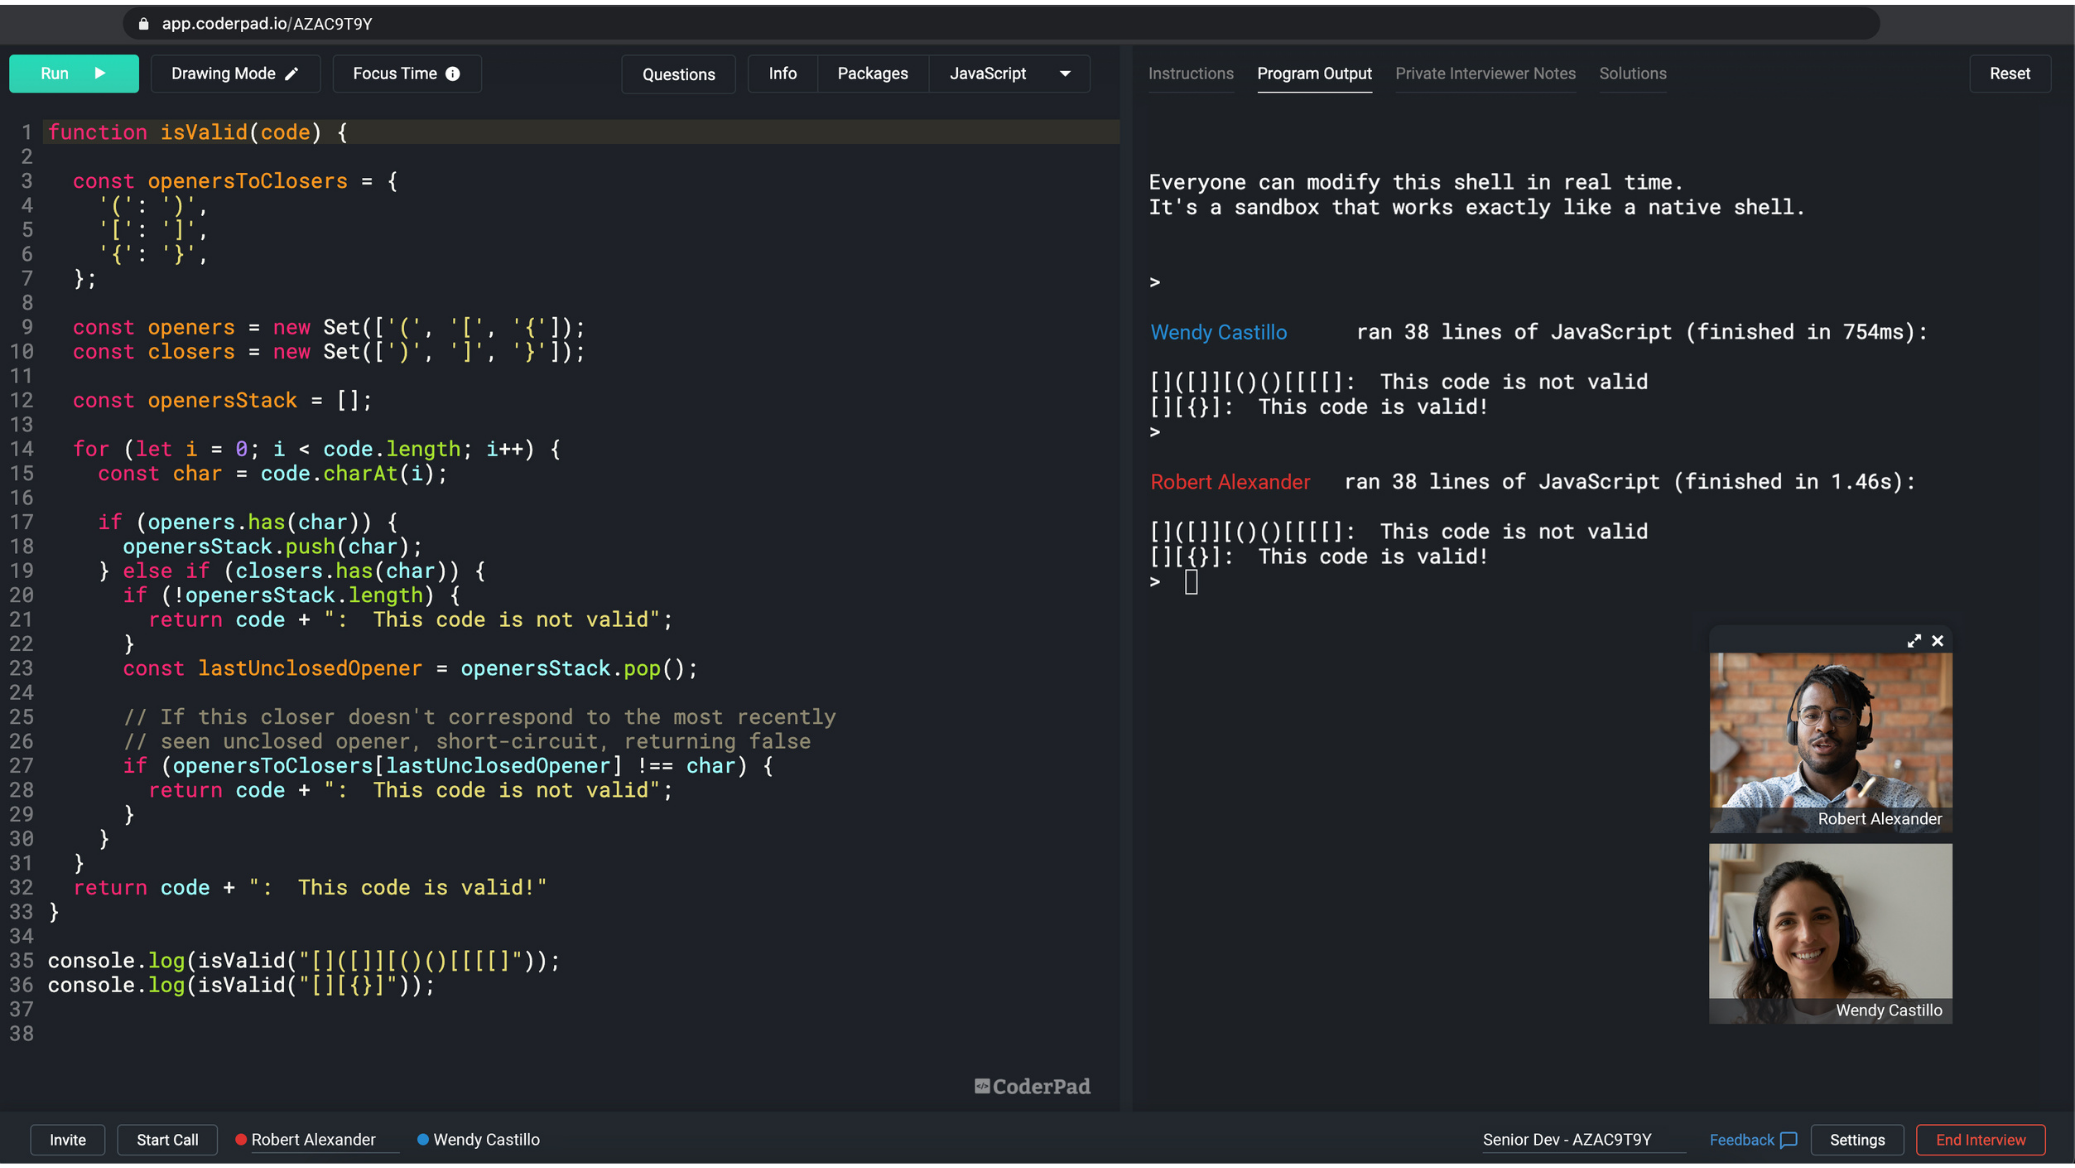Expand the video call panel
The height and width of the screenshot is (1168, 2075).
click(1913, 641)
